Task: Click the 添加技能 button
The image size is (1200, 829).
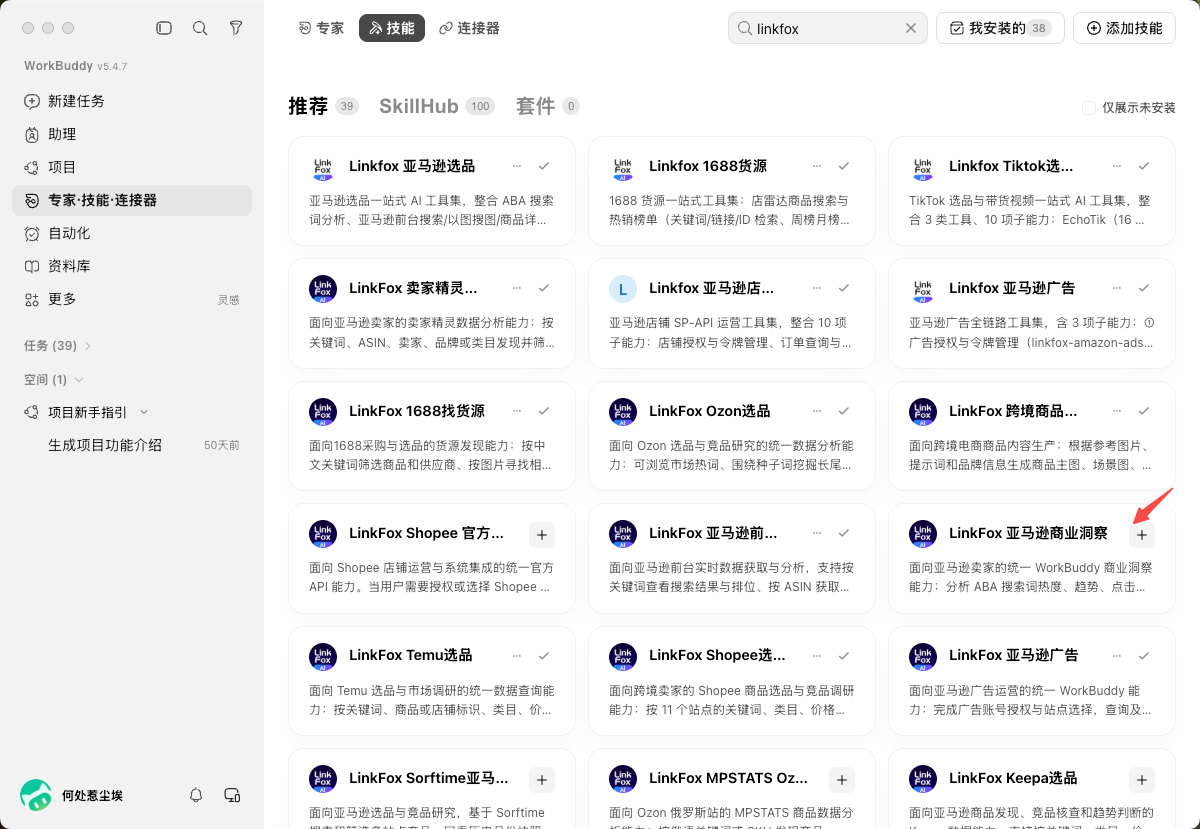Action: 1124,28
